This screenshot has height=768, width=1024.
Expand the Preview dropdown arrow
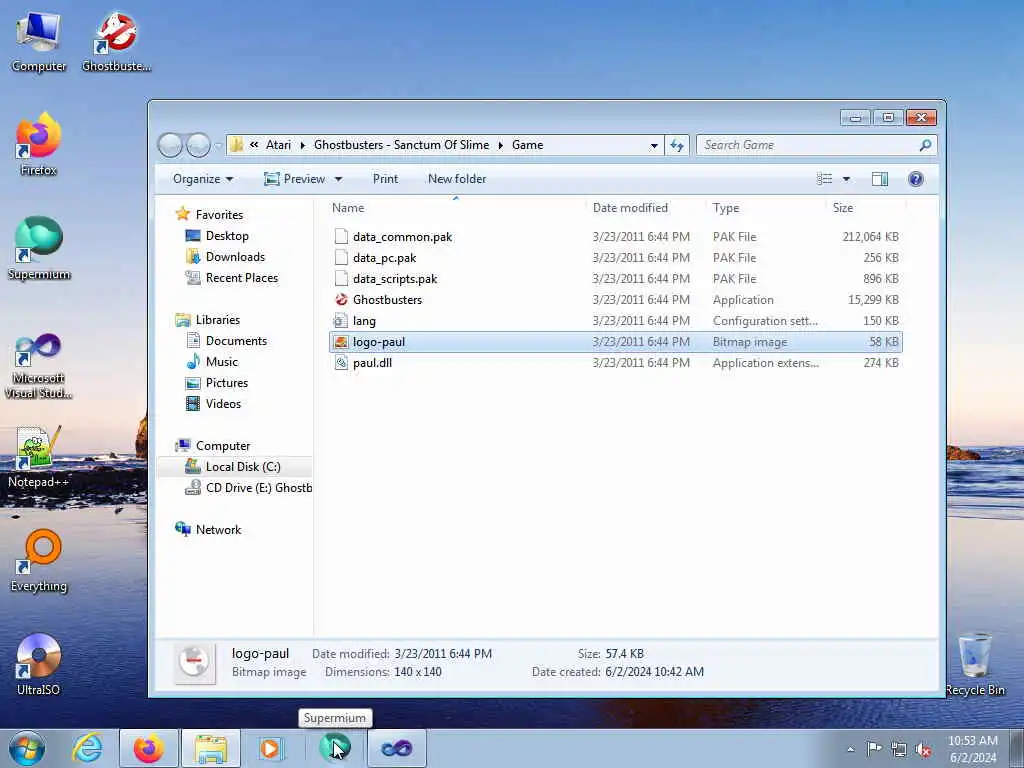tap(338, 179)
